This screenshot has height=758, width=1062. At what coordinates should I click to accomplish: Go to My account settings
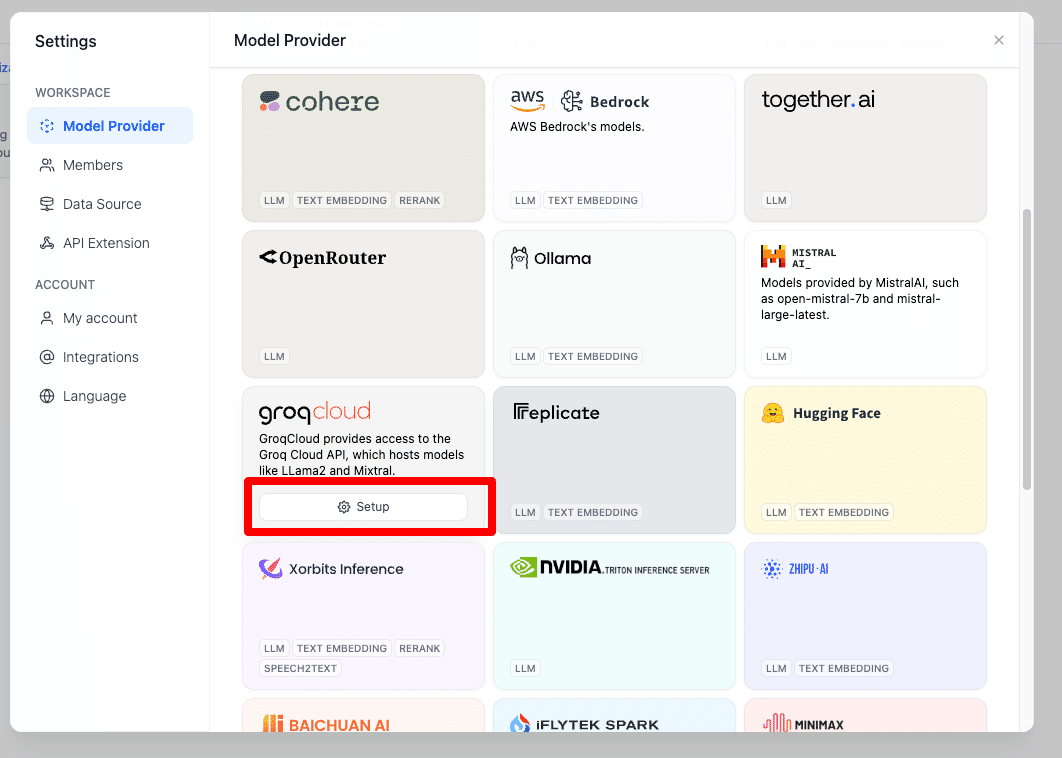[x=110, y=318]
